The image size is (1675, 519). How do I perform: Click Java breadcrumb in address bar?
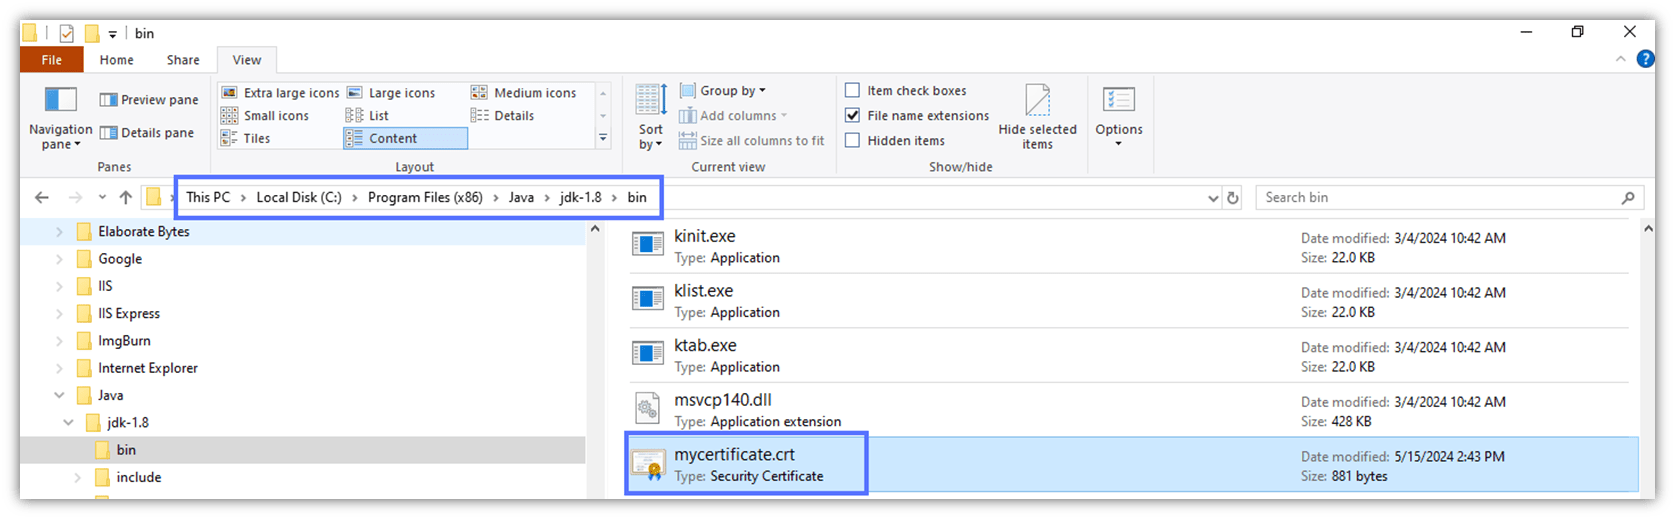click(x=521, y=197)
